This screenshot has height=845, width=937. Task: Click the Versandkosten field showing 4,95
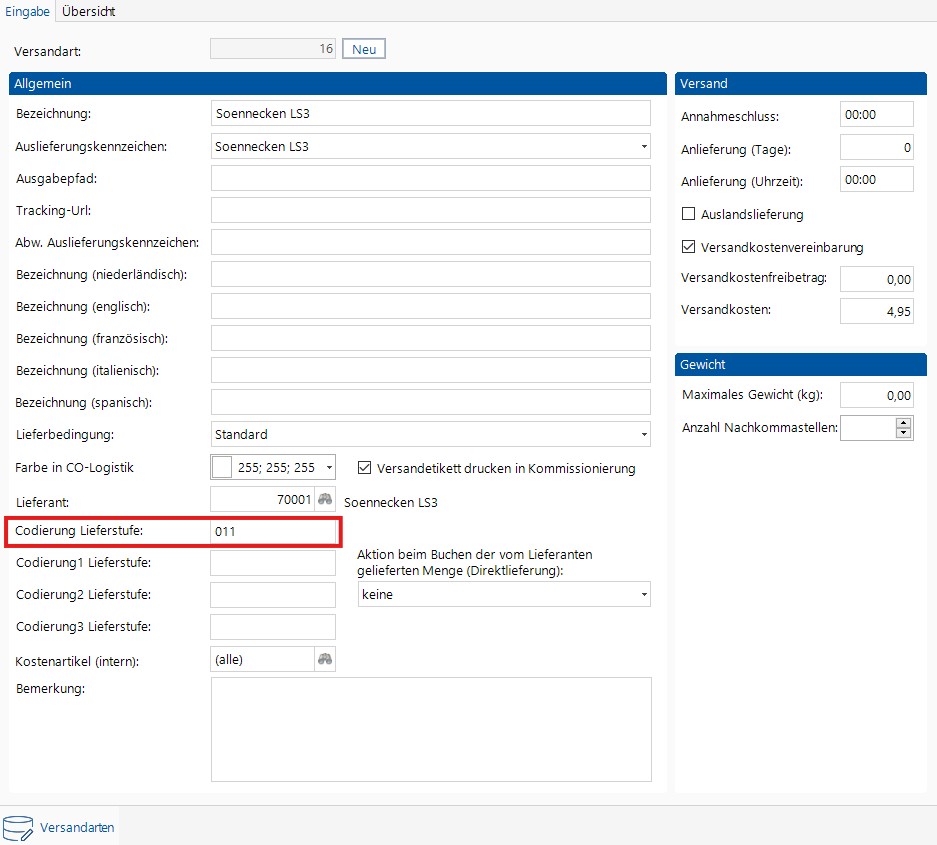[877, 311]
